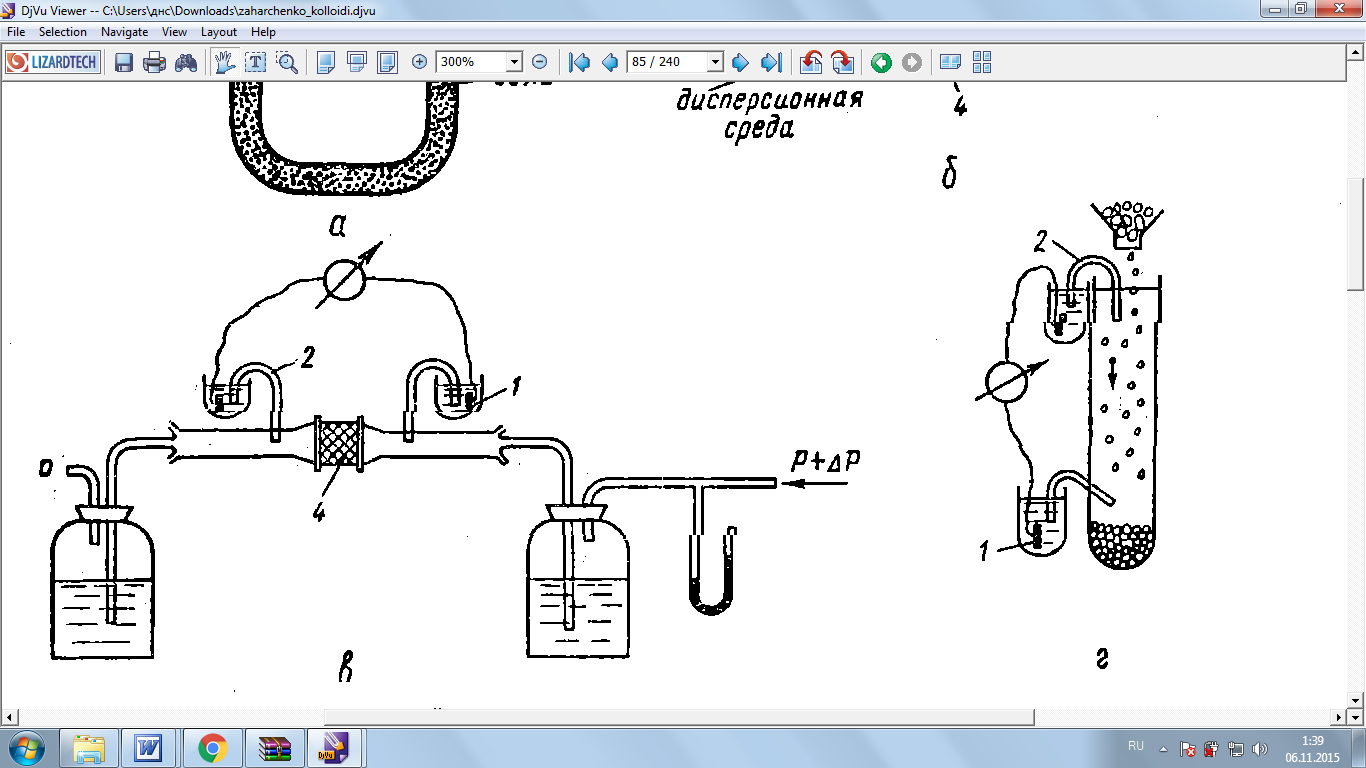The width and height of the screenshot is (1366, 768).
Task: Switch to the first page layout icon
Action: (x=326, y=62)
